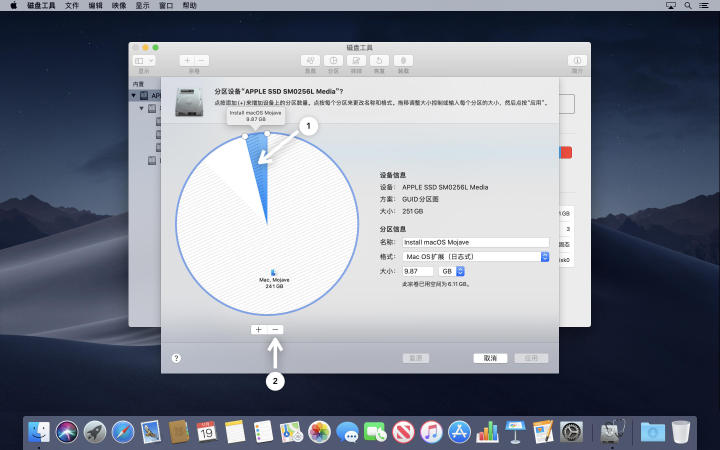720x450 pixels.
Task: Open the 显示 menu in menu bar
Action: (x=142, y=6)
